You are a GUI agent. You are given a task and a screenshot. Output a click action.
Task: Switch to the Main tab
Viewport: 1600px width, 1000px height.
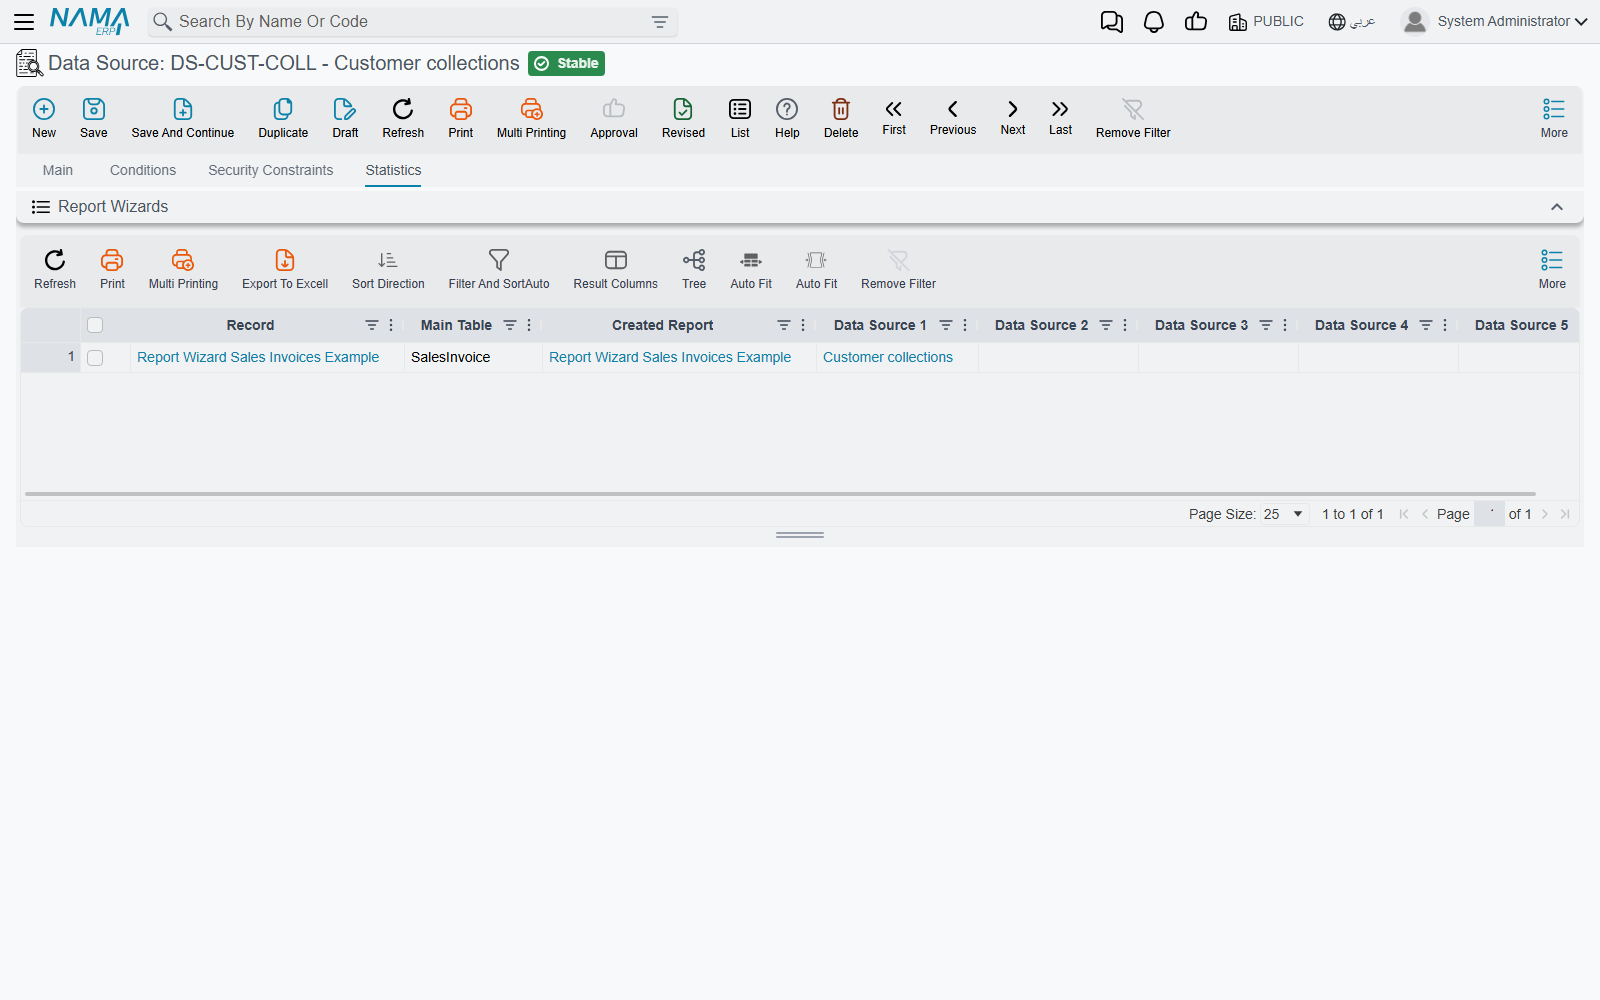tap(58, 170)
